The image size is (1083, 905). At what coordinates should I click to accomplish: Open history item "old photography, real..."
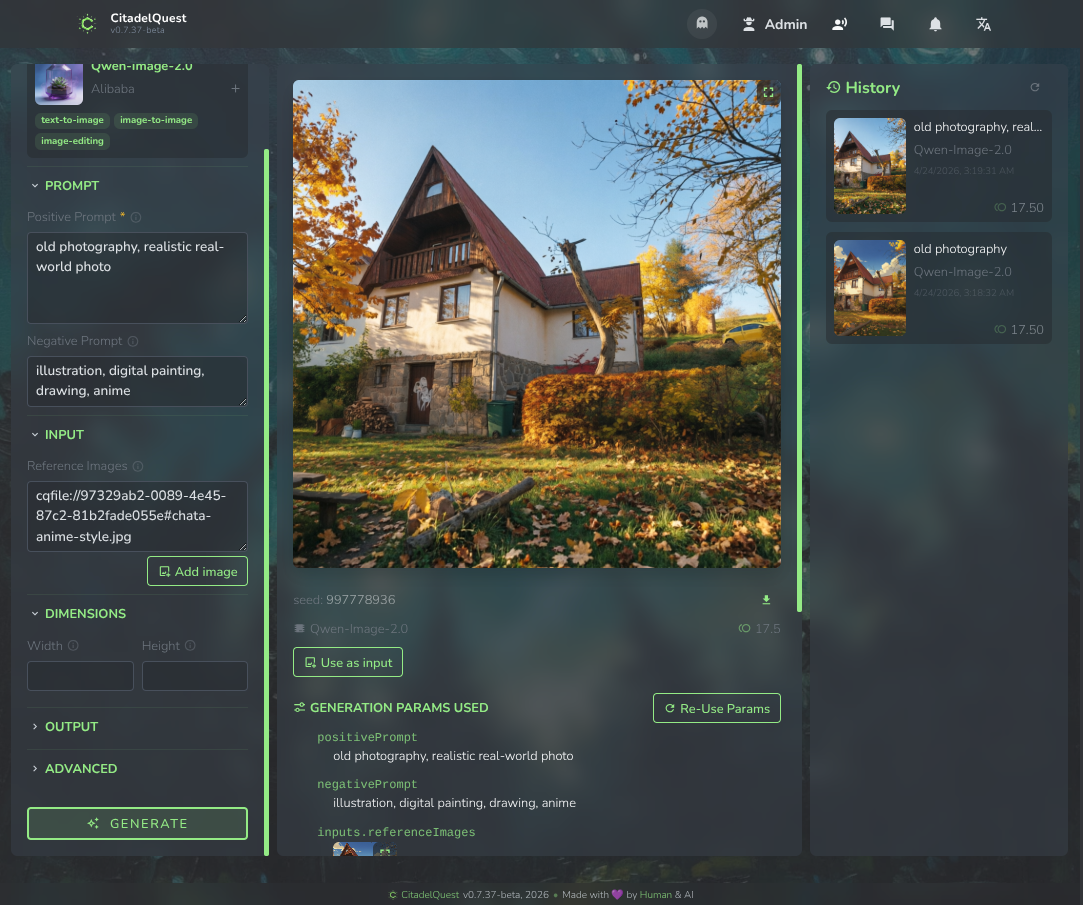tap(939, 166)
